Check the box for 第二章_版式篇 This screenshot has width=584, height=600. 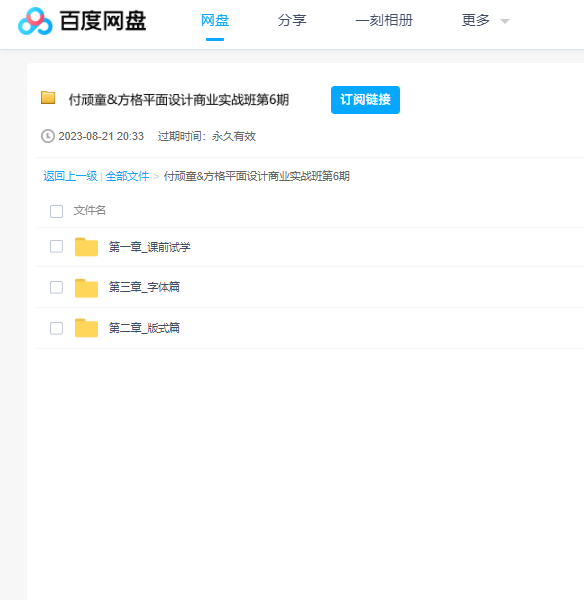57,328
